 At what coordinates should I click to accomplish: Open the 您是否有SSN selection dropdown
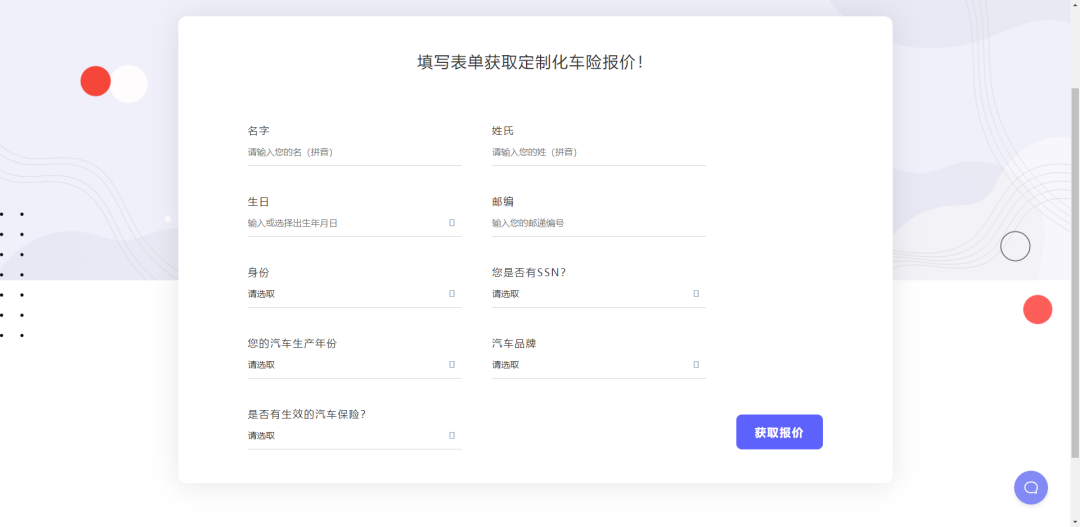pos(585,294)
